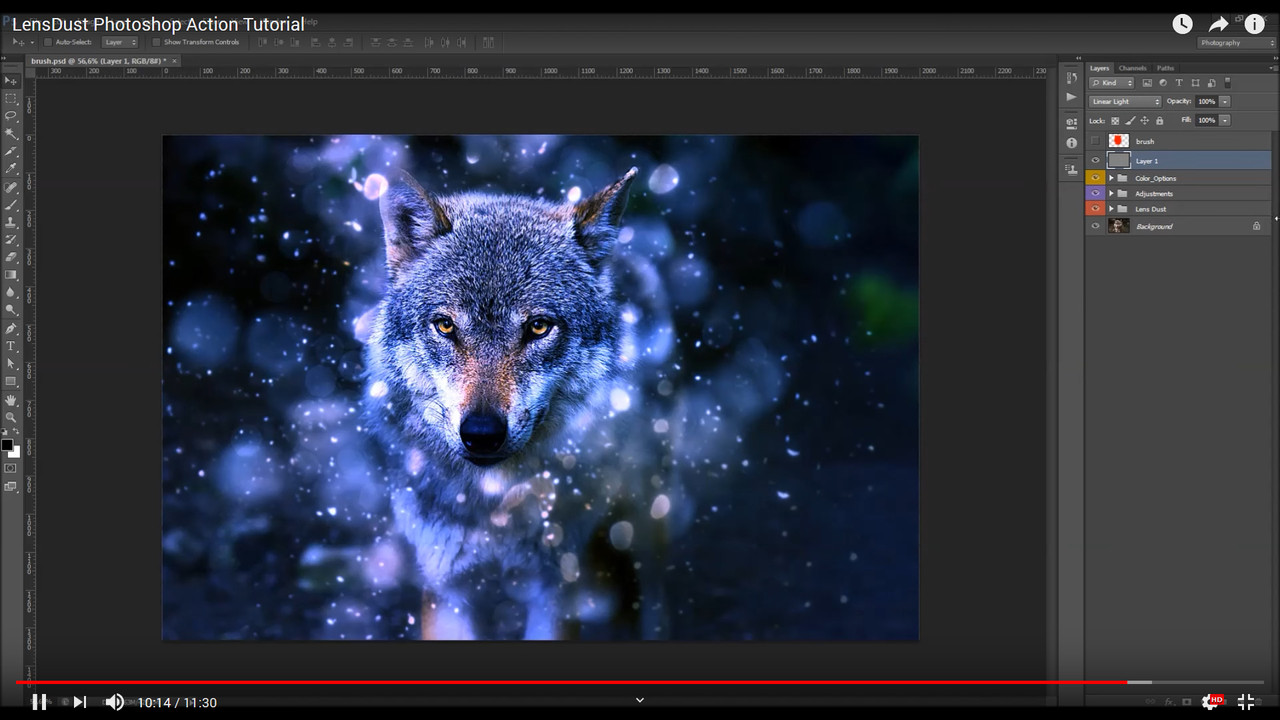This screenshot has height=720, width=1280.
Task: Select the Path Selection tool
Action: (x=11, y=364)
